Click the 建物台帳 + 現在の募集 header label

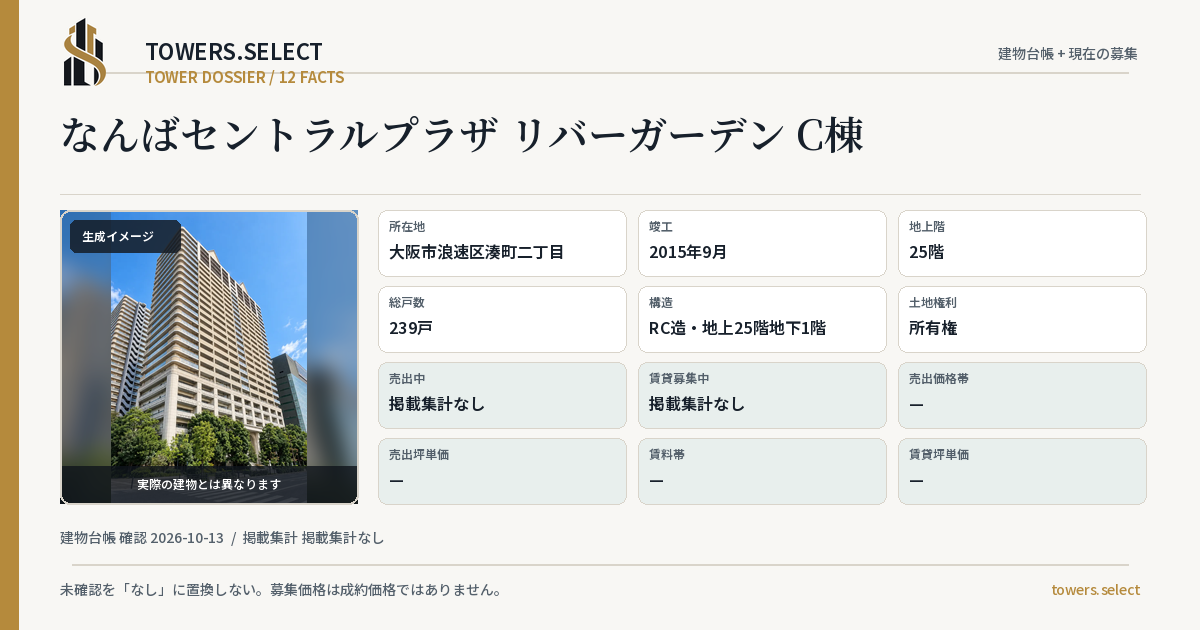pyautogui.click(x=1068, y=53)
